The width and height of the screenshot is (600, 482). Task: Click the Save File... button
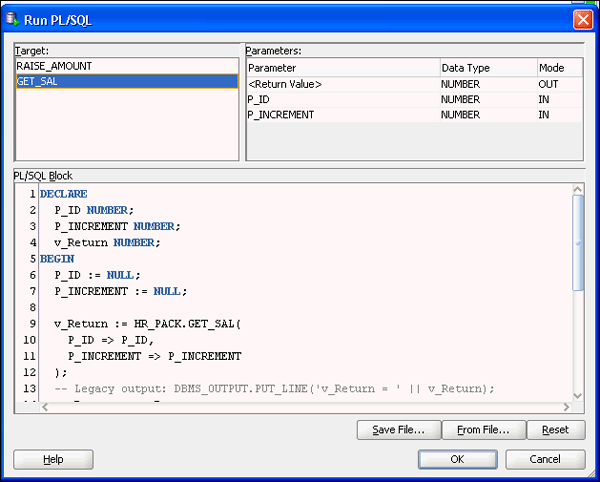click(399, 430)
